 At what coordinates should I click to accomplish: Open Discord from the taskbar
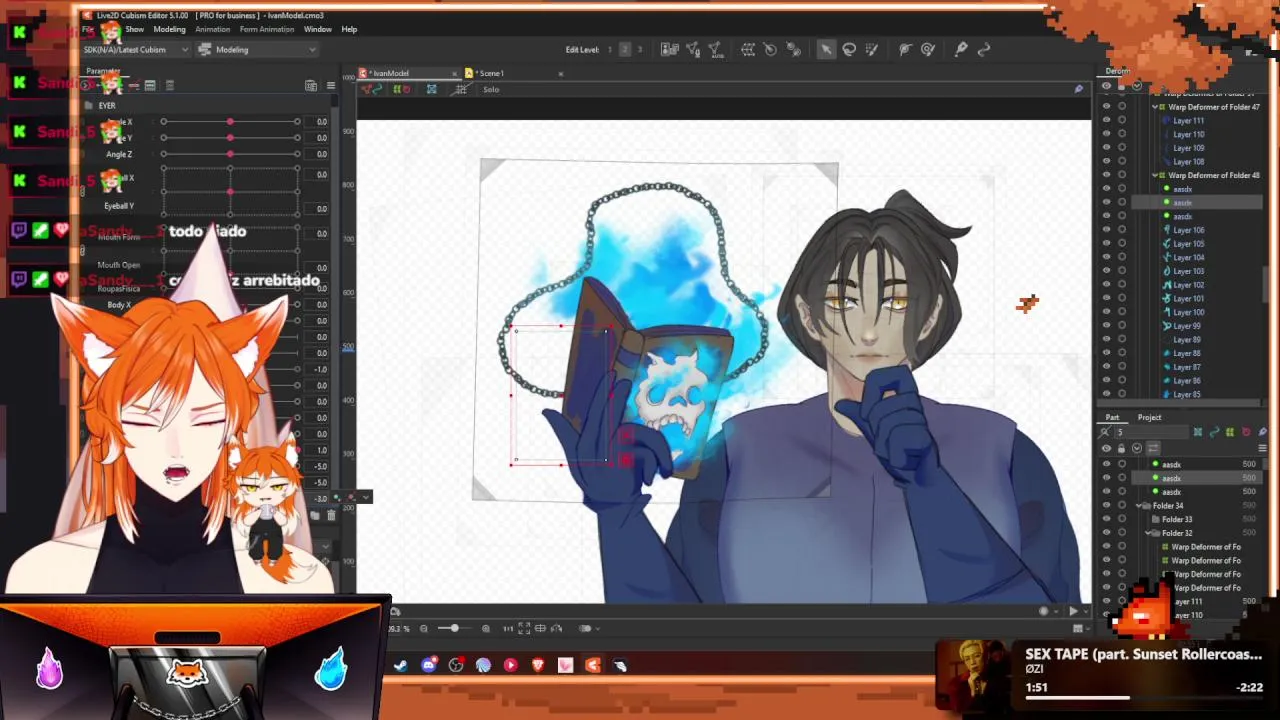(x=429, y=665)
